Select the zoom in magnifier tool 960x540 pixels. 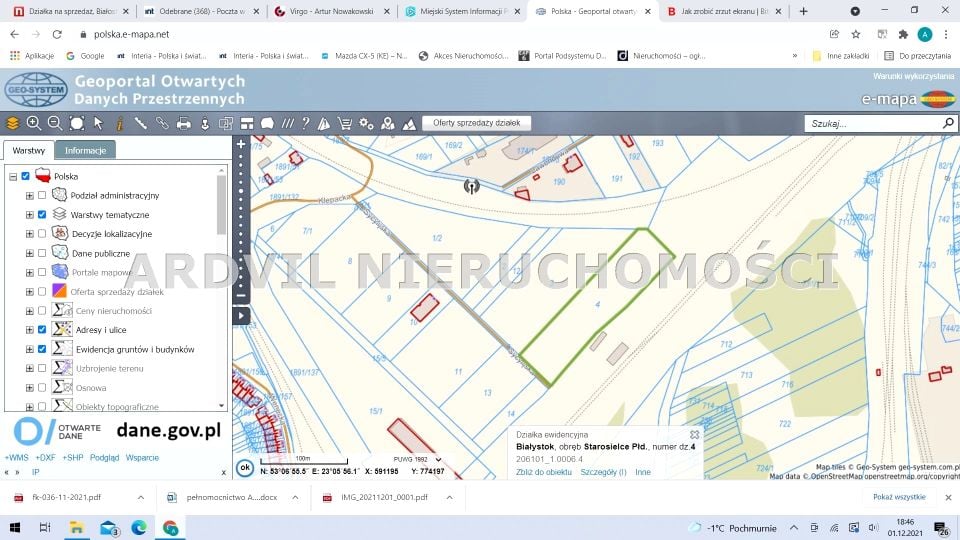[34, 123]
